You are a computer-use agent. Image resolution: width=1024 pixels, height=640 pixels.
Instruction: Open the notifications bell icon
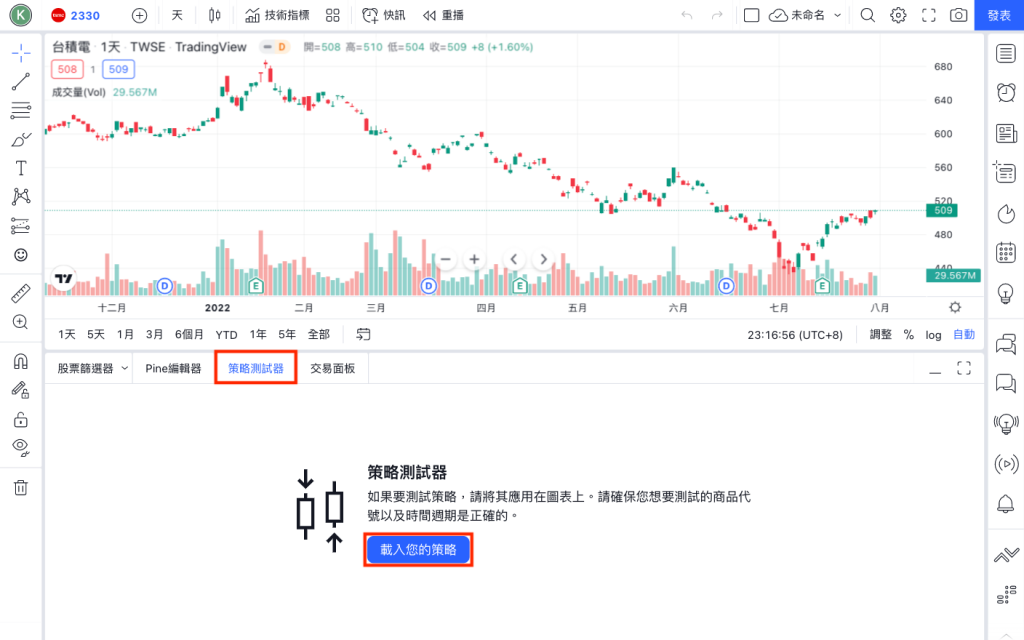click(x=1006, y=504)
